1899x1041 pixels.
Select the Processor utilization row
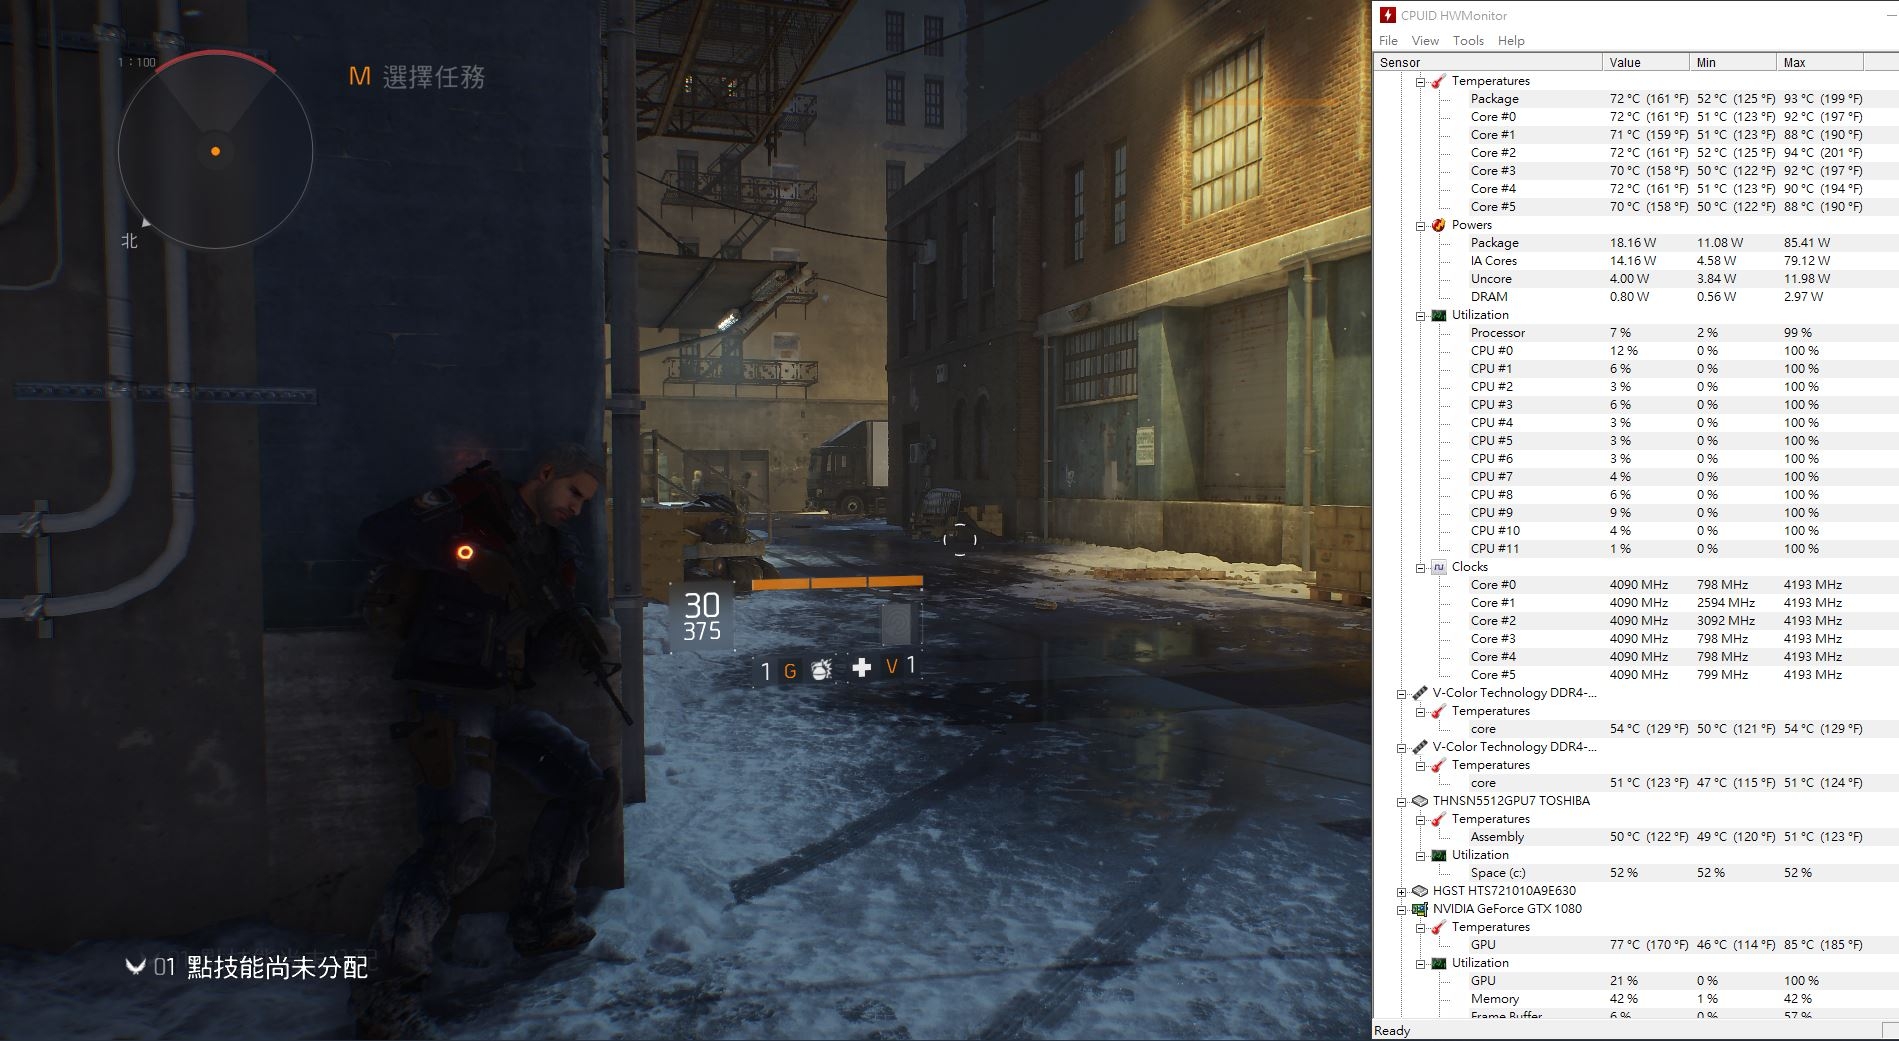point(1682,333)
